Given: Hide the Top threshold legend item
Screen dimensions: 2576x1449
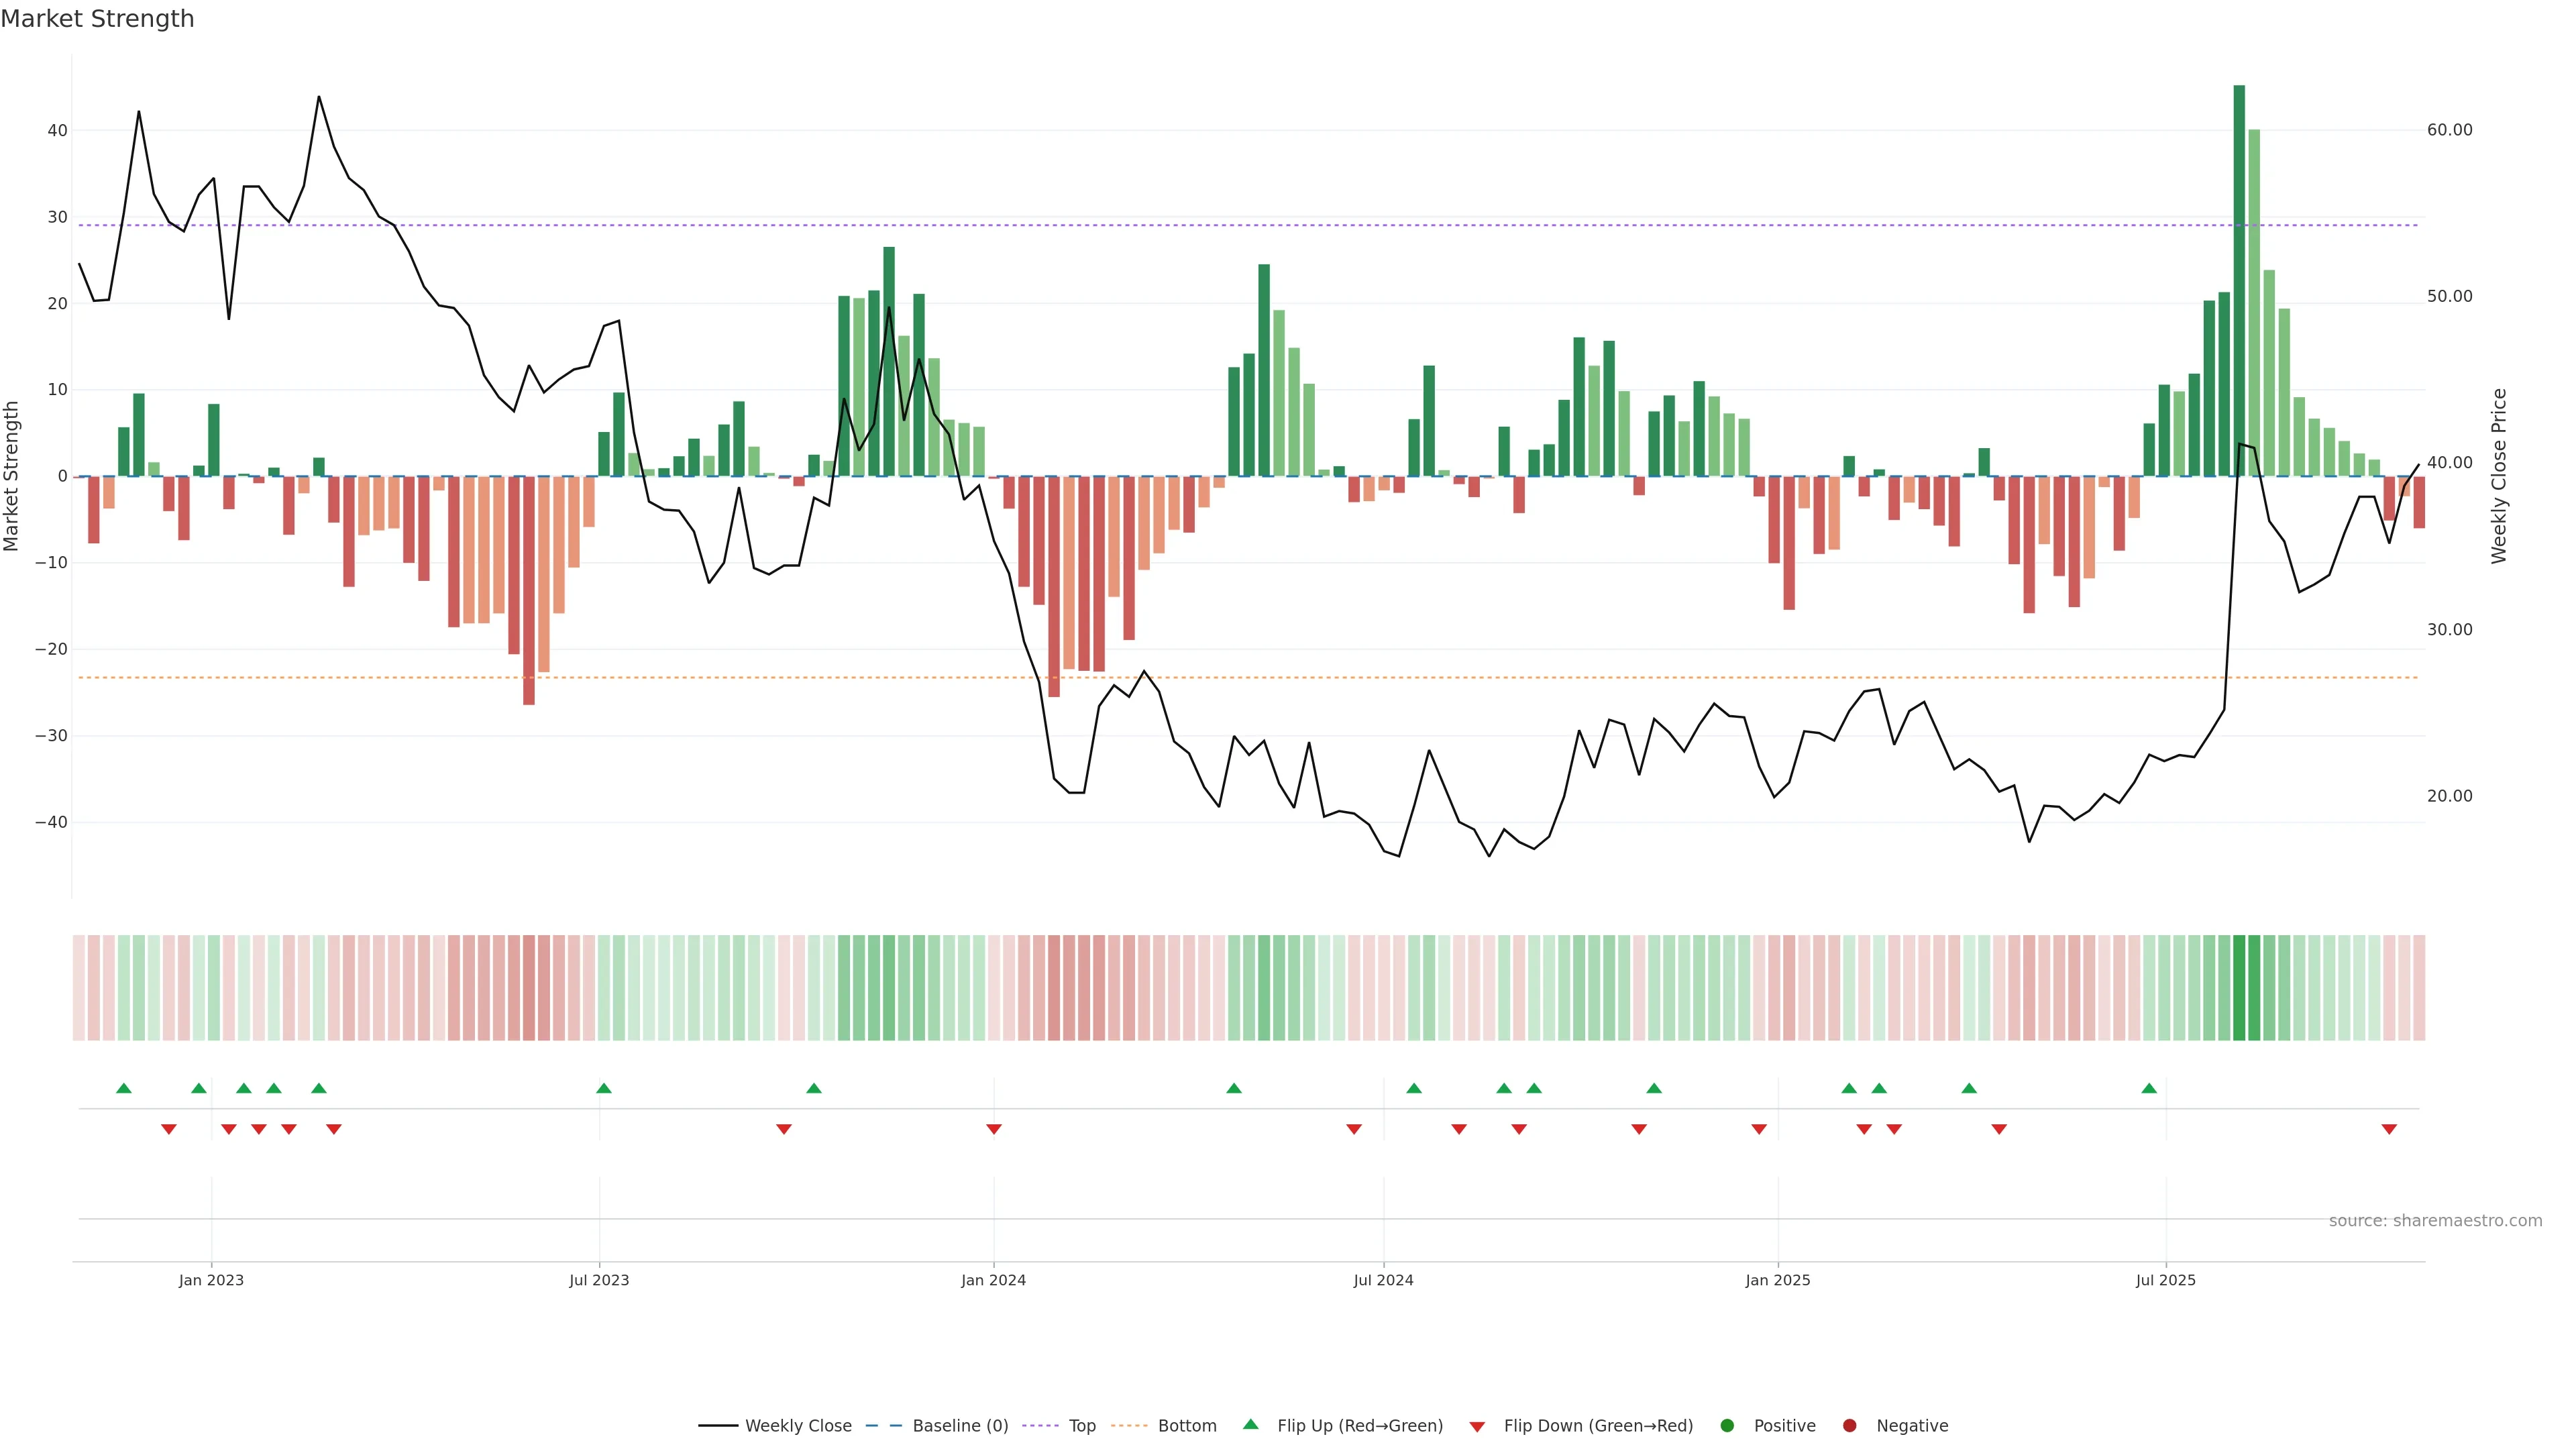Looking at the screenshot, I should click(x=1081, y=1425).
